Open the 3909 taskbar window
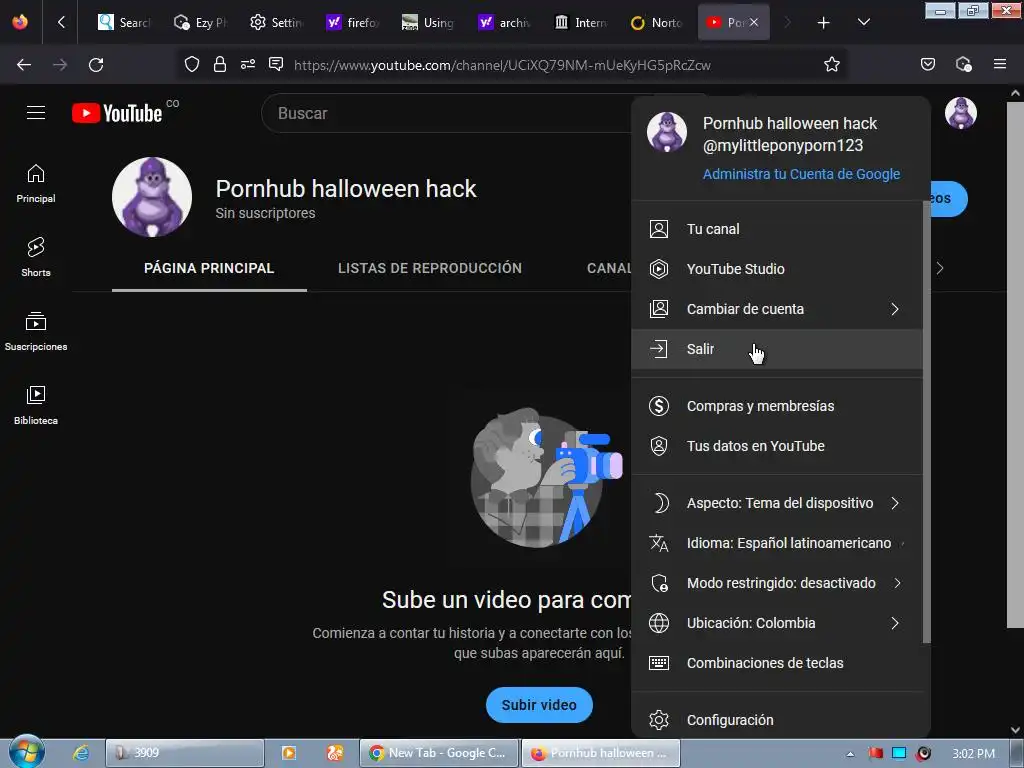This screenshot has width=1024, height=768. tap(185, 753)
